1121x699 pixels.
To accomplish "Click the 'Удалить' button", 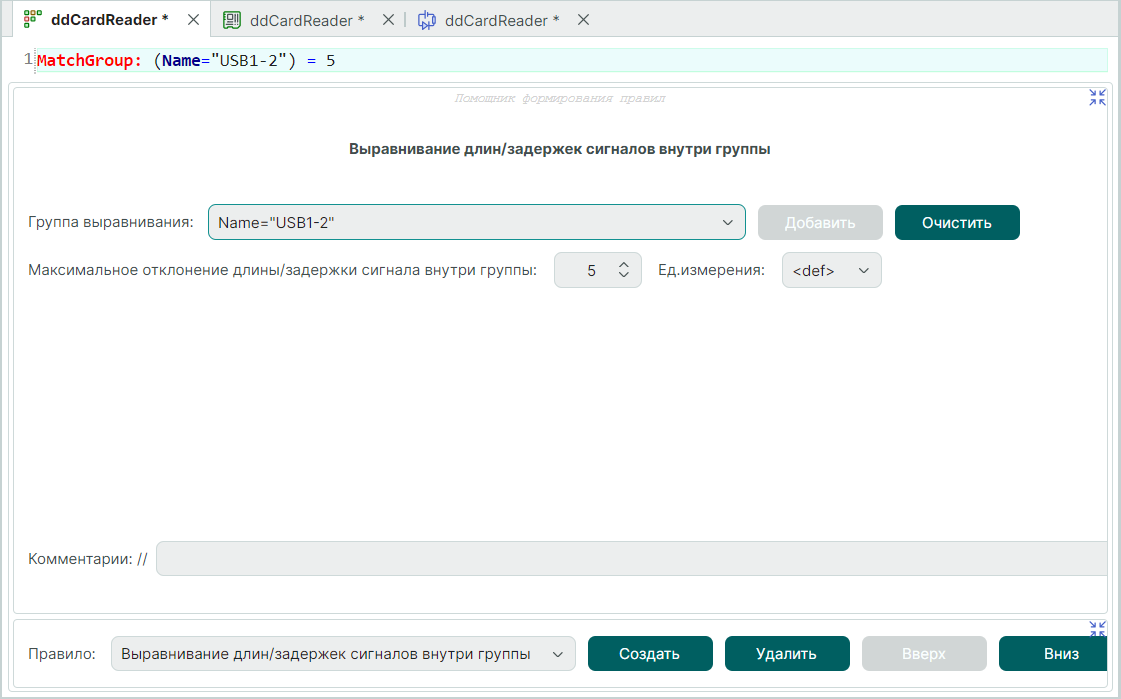I will [787, 653].
